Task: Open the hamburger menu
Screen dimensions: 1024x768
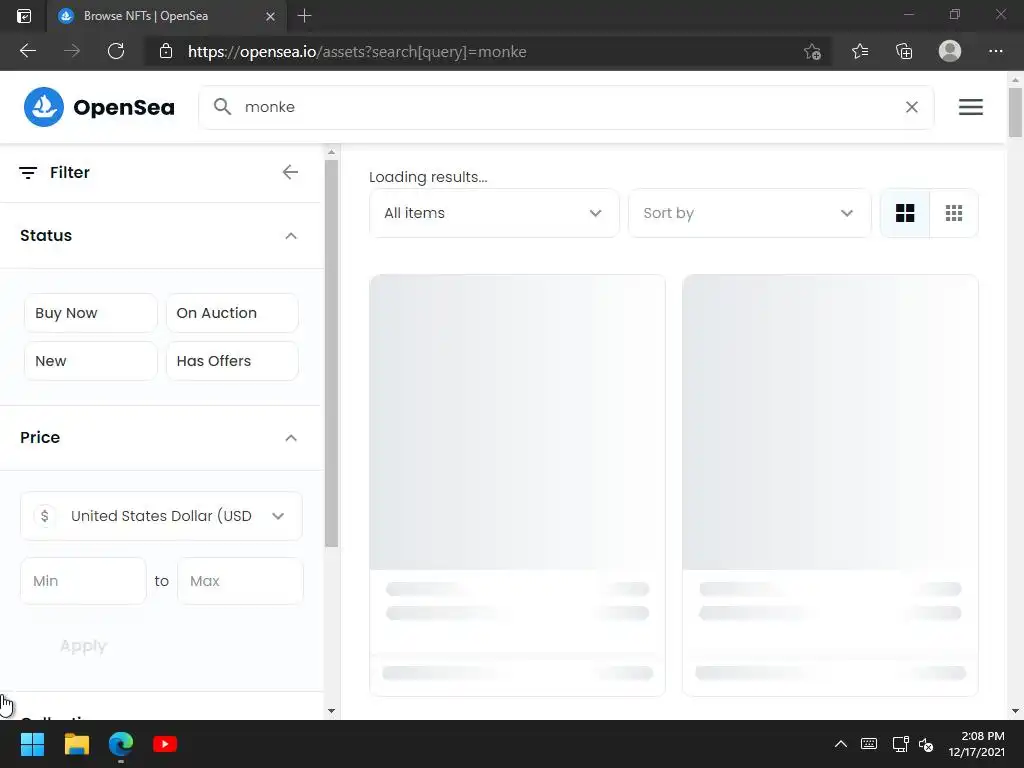Action: coord(970,107)
